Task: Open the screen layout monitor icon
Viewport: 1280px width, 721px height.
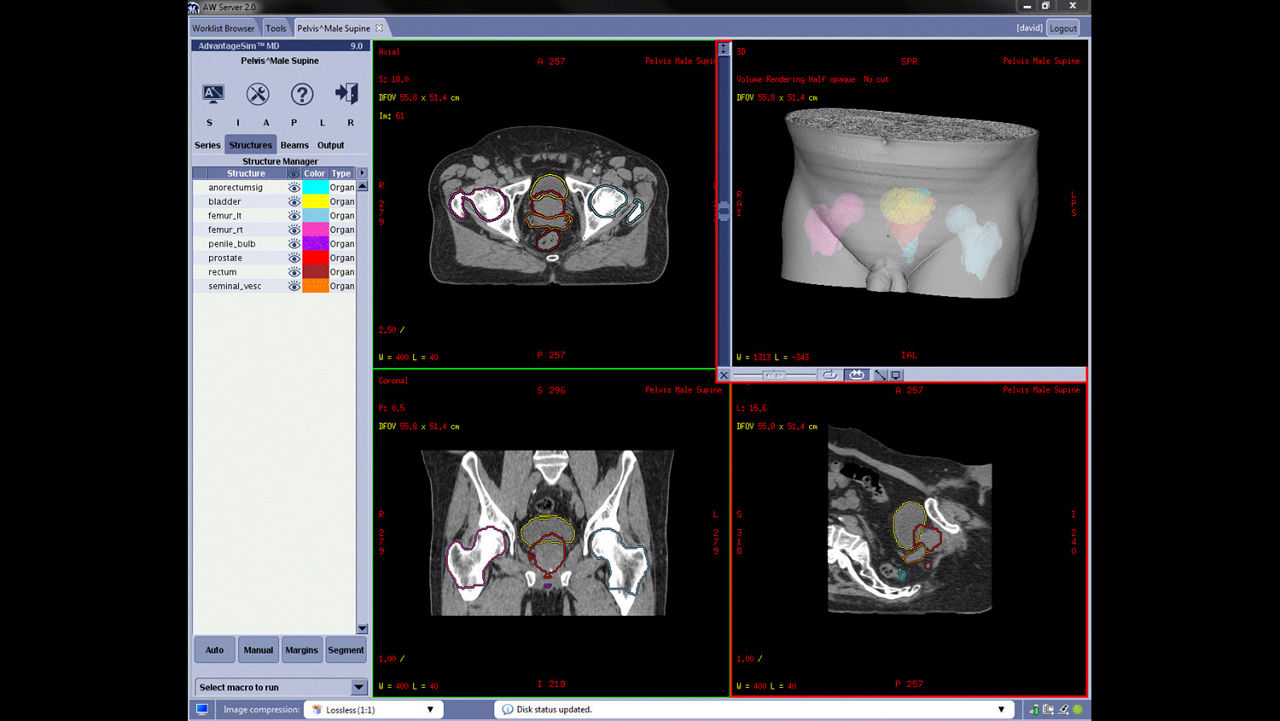Action: [x=213, y=94]
